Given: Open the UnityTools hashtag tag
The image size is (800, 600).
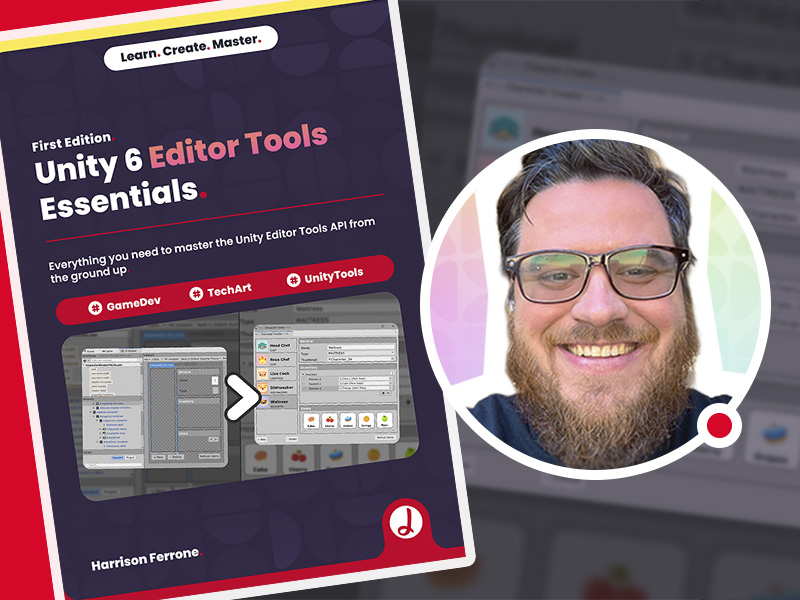Looking at the screenshot, I should click(325, 277).
